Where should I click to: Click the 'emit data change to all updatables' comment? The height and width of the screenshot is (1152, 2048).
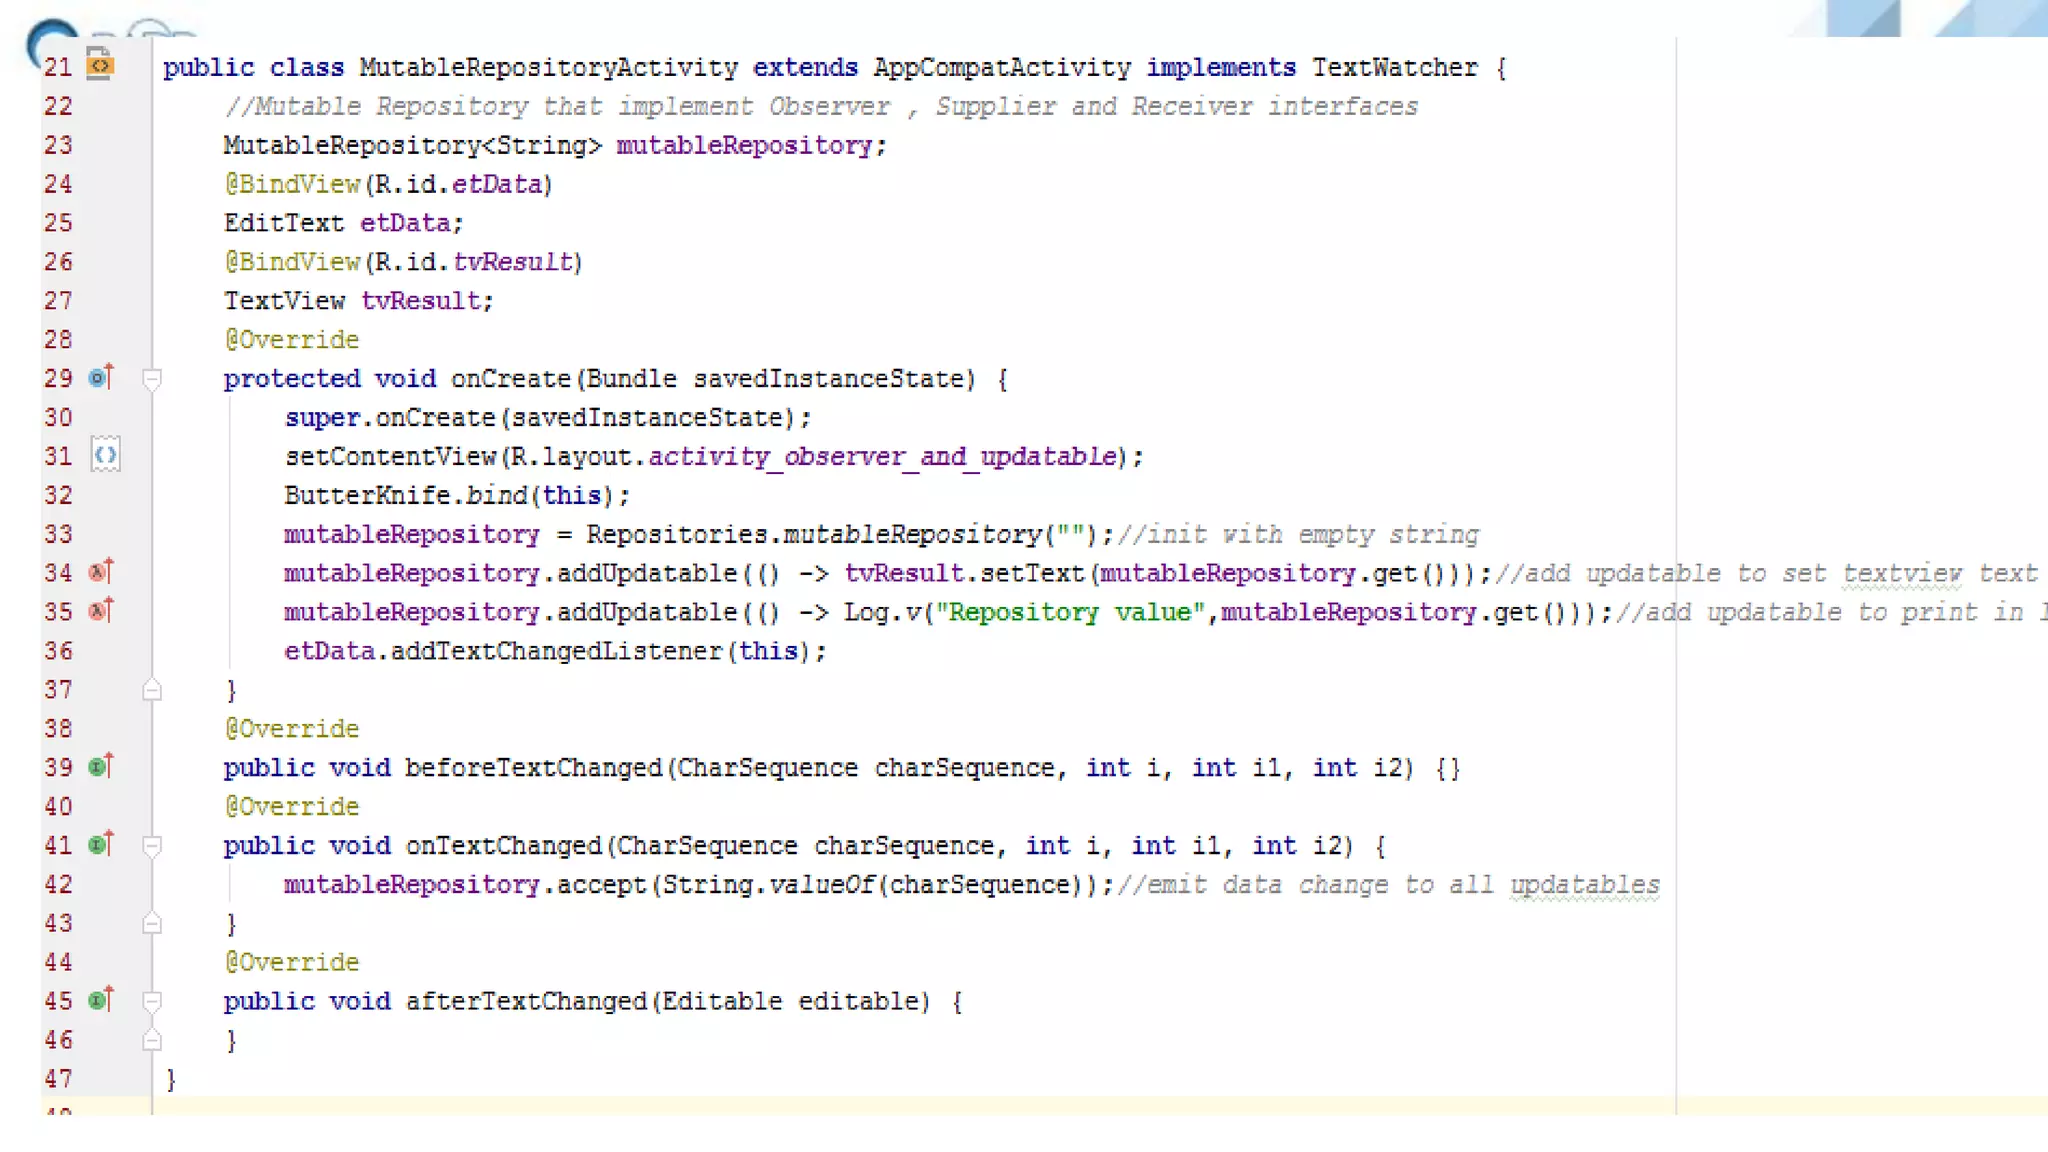click(1389, 885)
